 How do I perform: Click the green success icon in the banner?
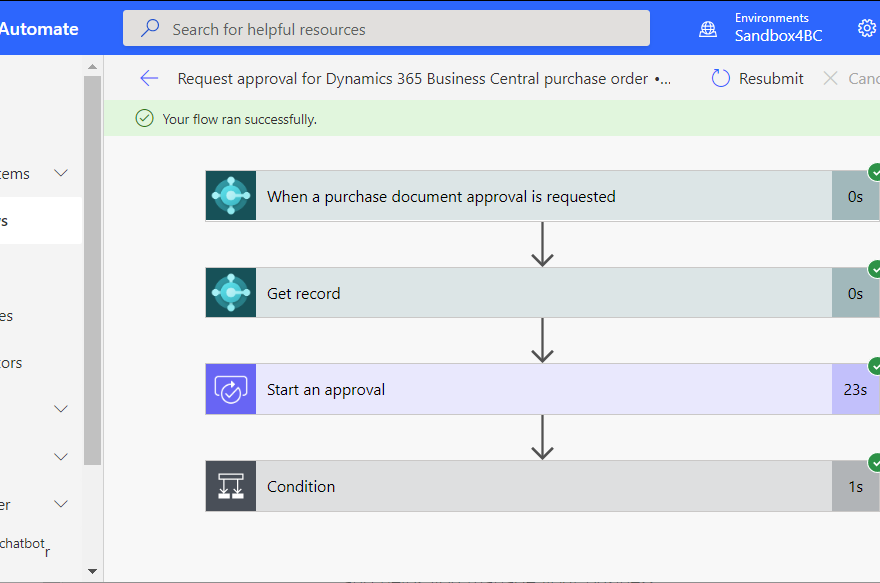(x=145, y=118)
